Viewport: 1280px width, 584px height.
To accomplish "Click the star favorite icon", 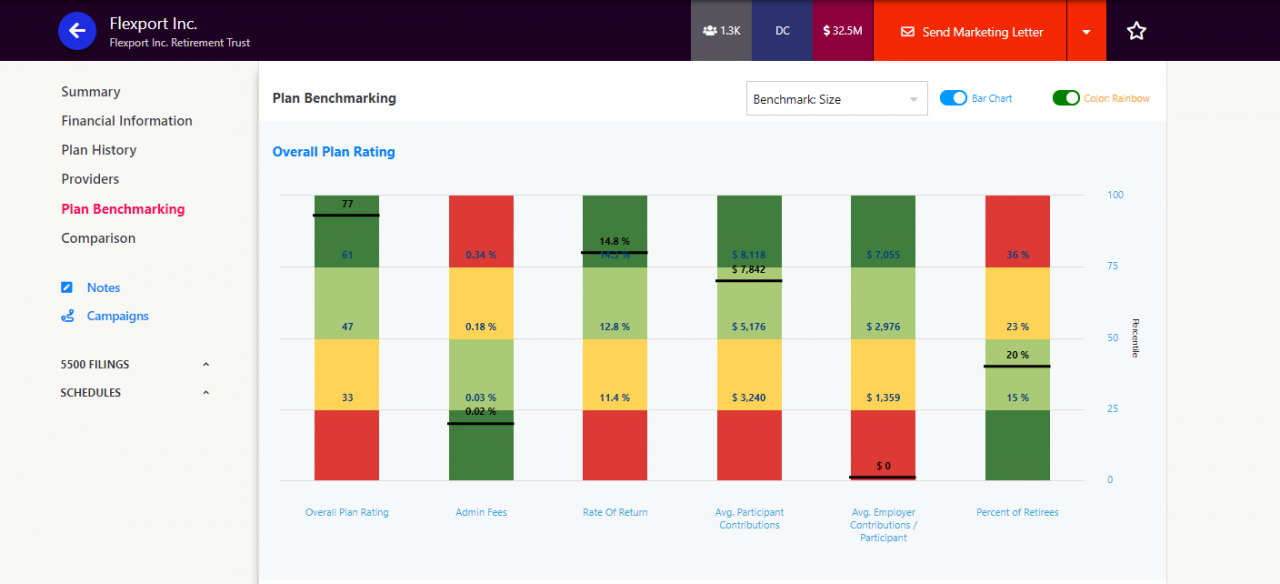I will (1136, 31).
